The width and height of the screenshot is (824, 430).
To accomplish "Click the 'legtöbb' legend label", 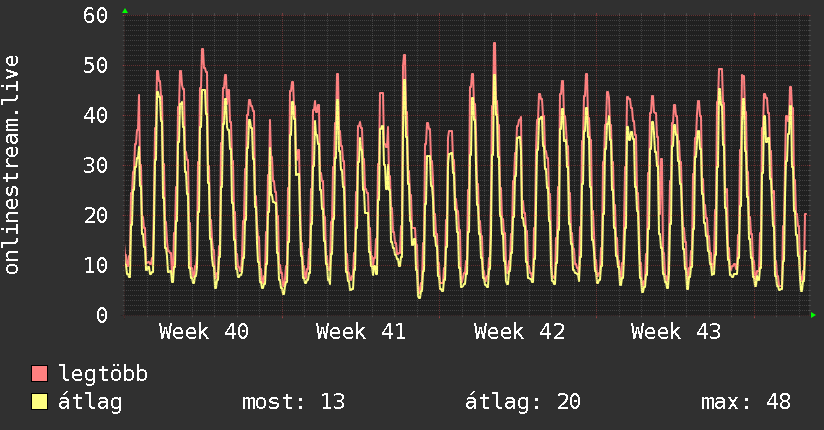I will [103, 373].
